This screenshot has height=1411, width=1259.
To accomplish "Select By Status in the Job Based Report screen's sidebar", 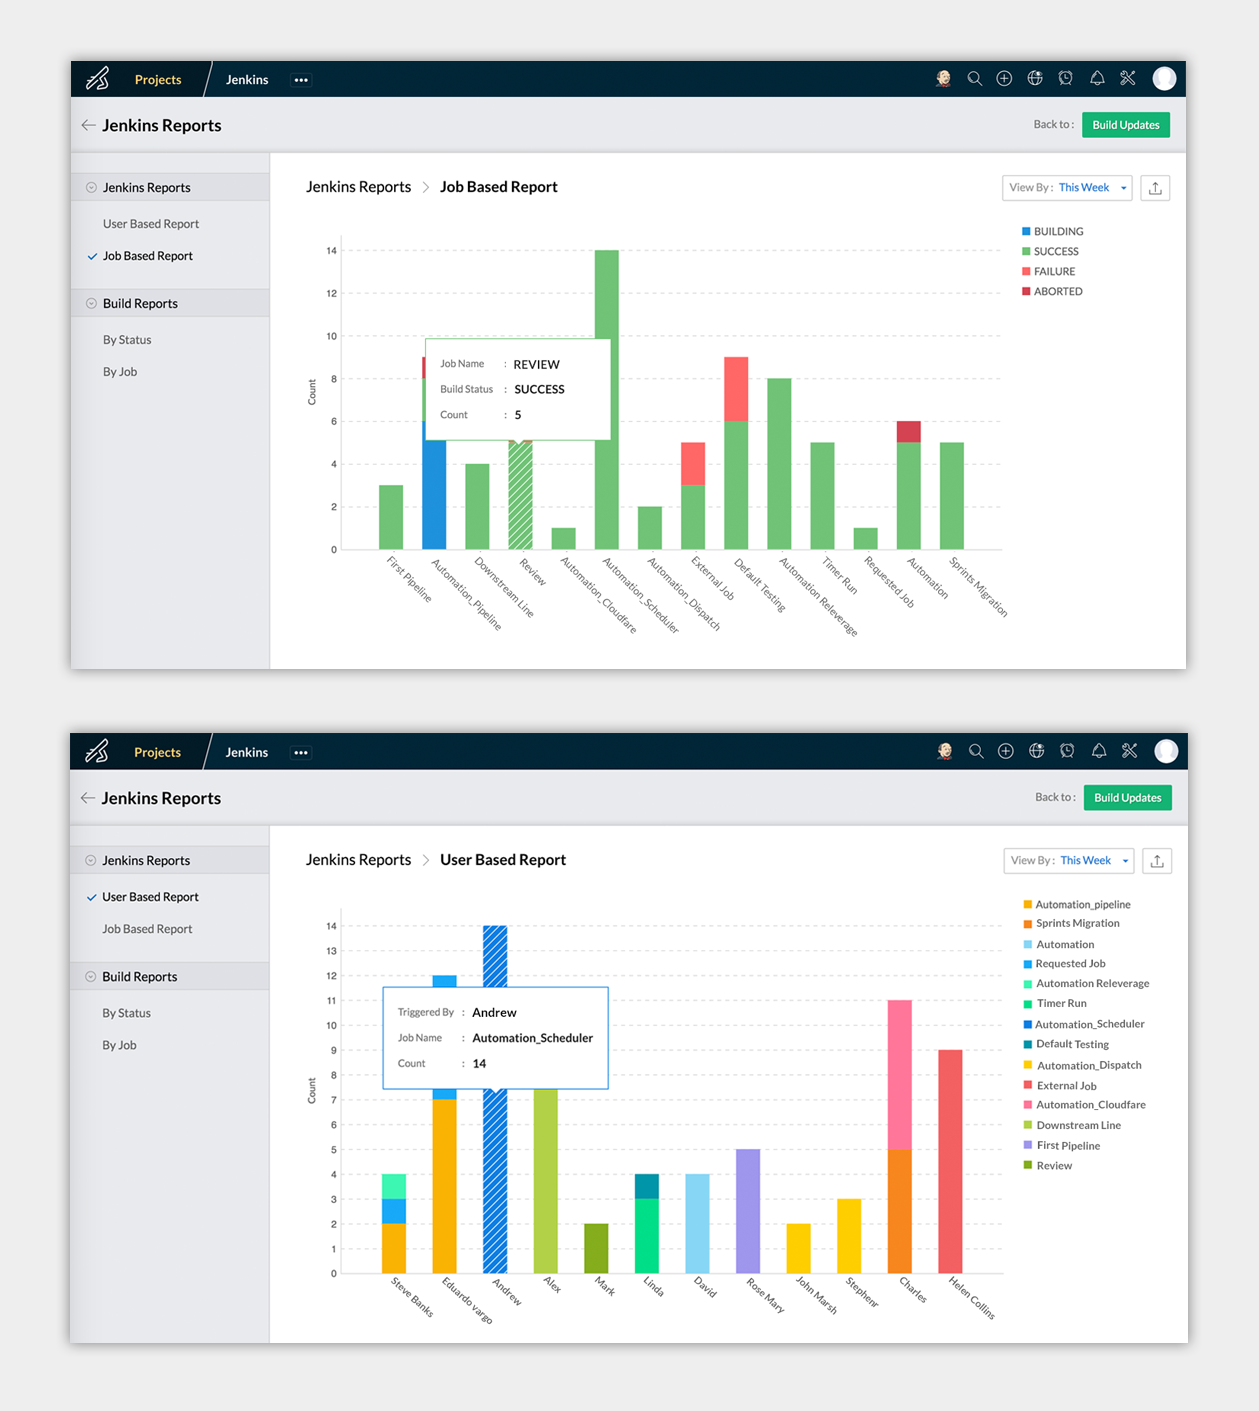I will pyautogui.click(x=127, y=340).
